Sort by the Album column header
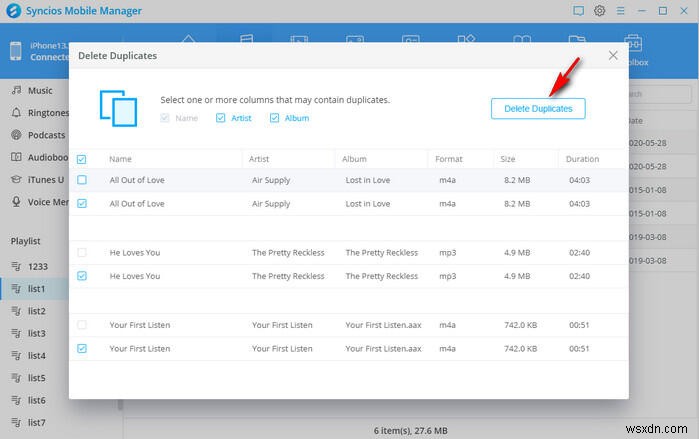The width and height of the screenshot is (699, 439). tap(354, 159)
